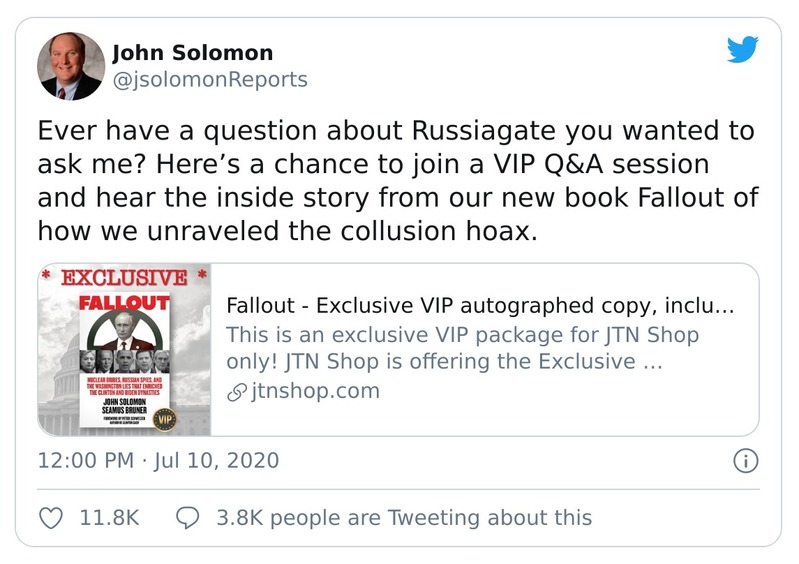Screen dimensions: 799x564
Task: Click the chain link icon beside jtnshop.com
Action: (x=235, y=391)
